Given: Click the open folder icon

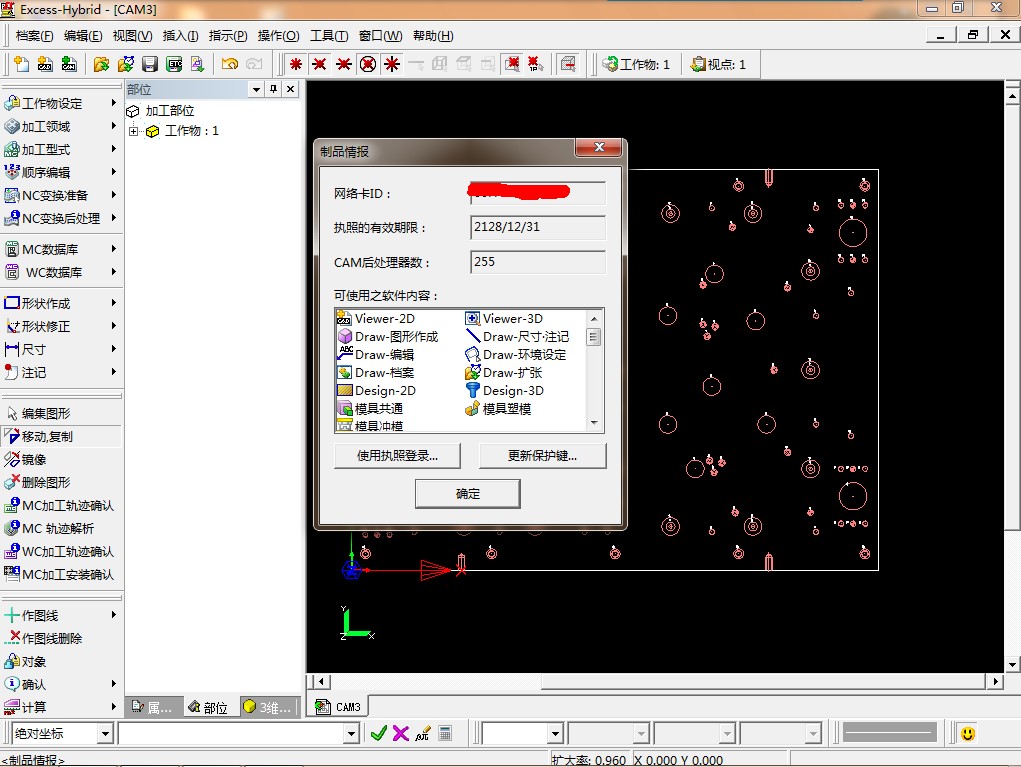Looking at the screenshot, I should (101, 64).
